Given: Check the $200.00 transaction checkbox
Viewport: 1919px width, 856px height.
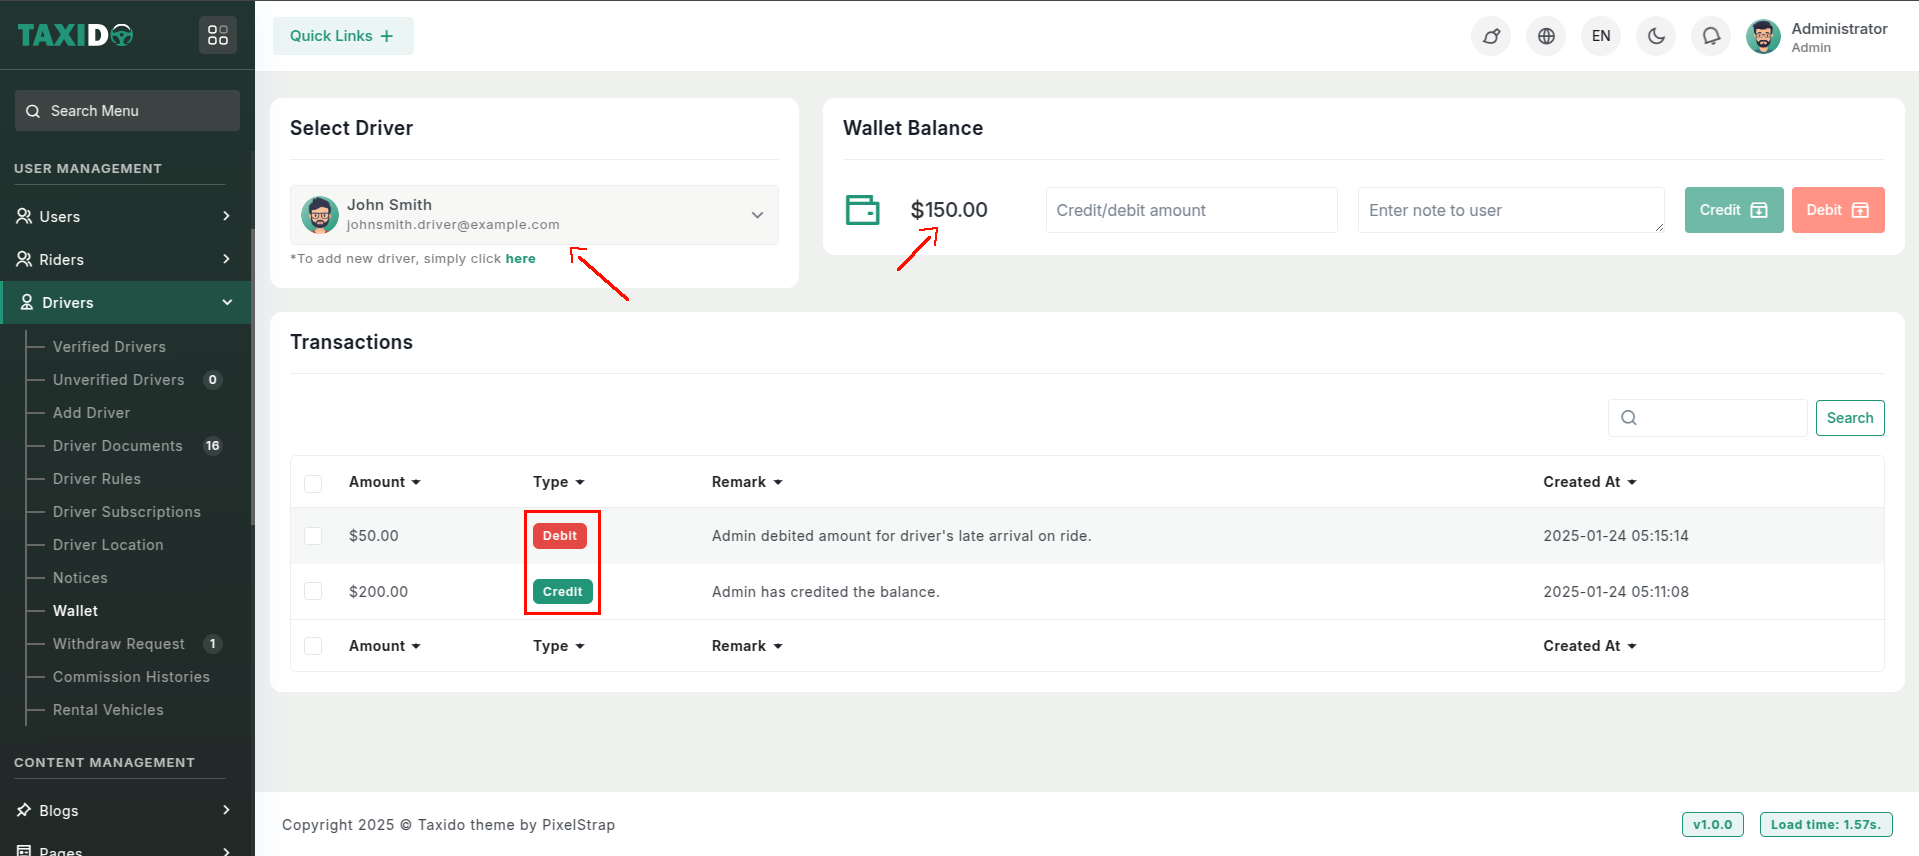Looking at the screenshot, I should (313, 592).
